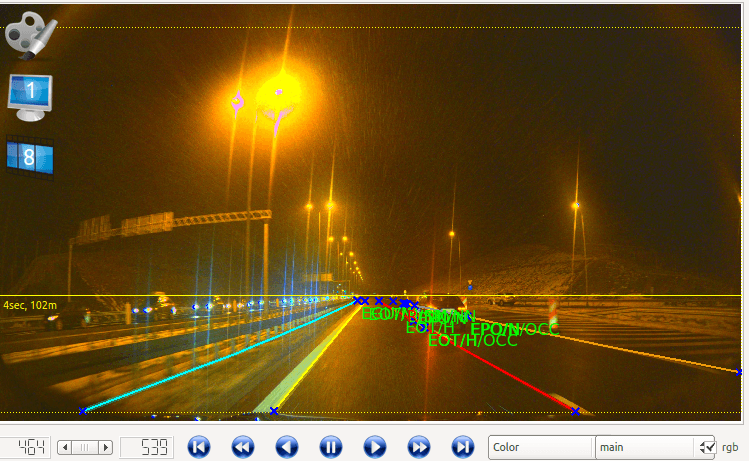This screenshot has width=750, height=461.
Task: Click the left arrow of the frame scrollbar
Action: (x=65, y=447)
